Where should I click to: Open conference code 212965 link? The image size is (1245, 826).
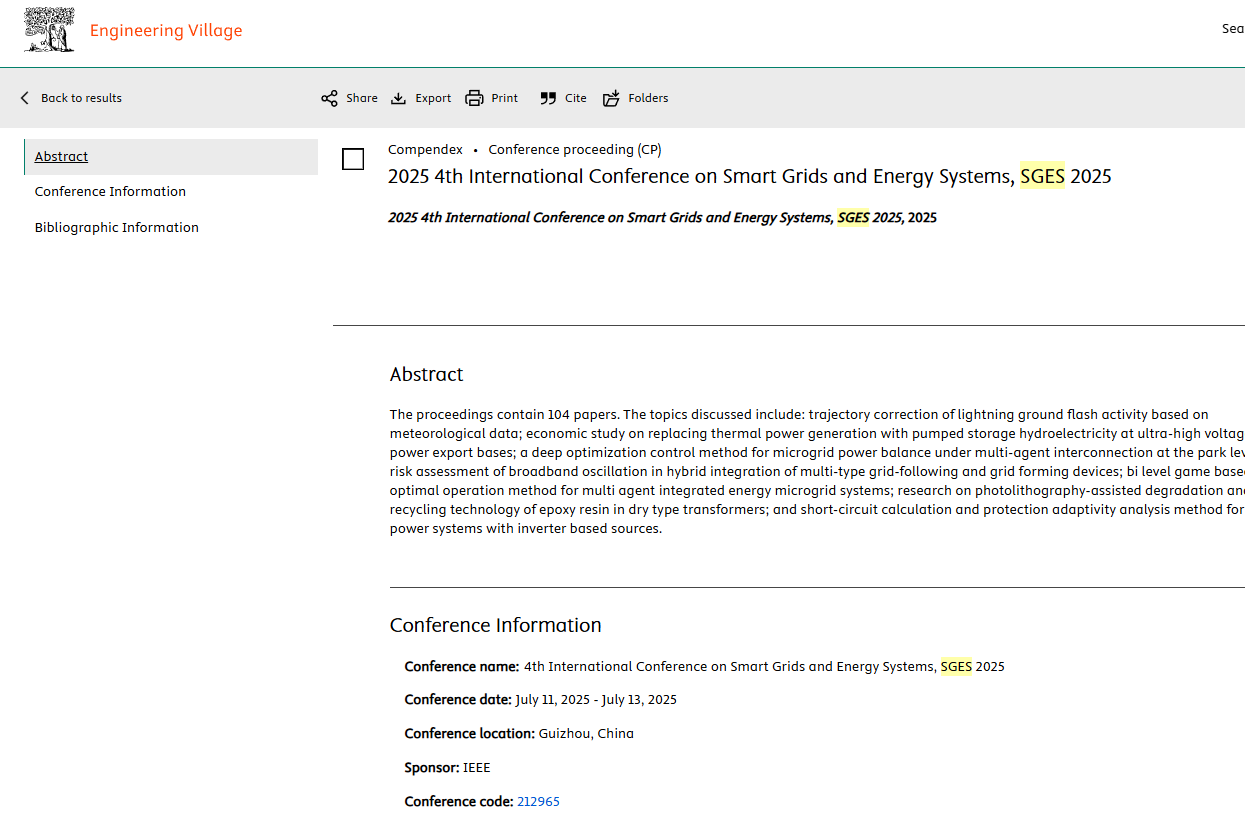pyautogui.click(x=538, y=802)
